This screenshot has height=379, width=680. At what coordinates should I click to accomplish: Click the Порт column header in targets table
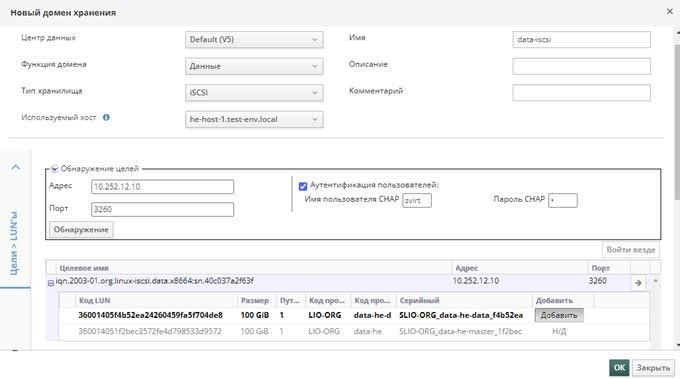600,268
